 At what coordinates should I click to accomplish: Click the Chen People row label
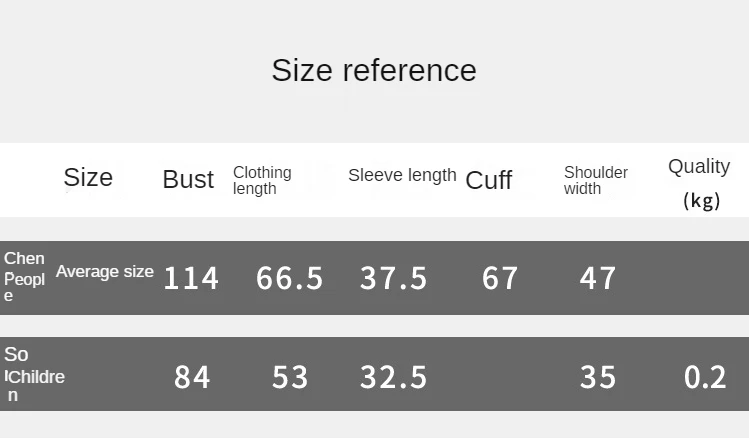click(x=24, y=277)
